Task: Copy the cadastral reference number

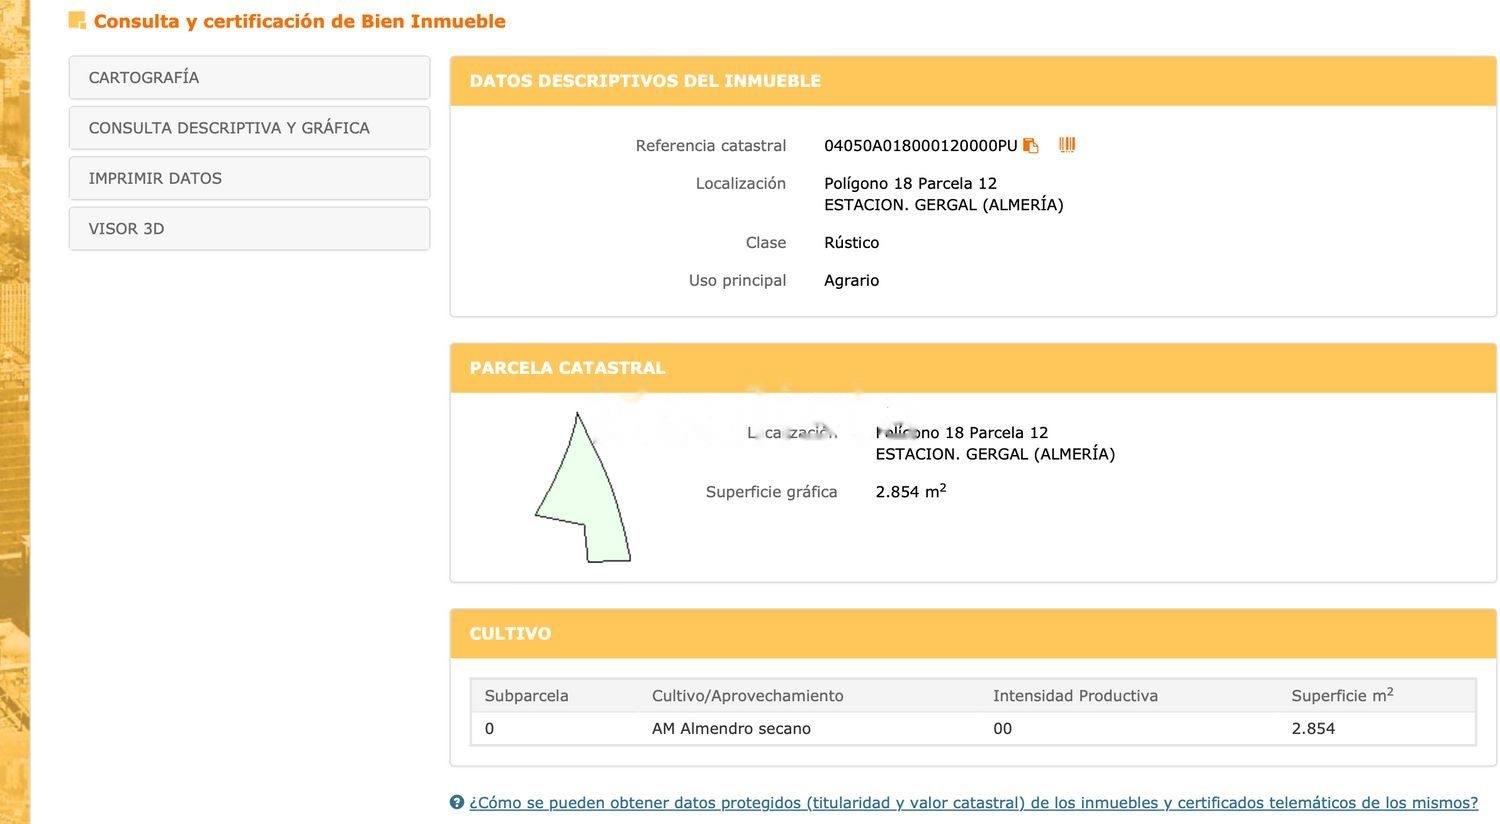Action: pyautogui.click(x=1031, y=146)
